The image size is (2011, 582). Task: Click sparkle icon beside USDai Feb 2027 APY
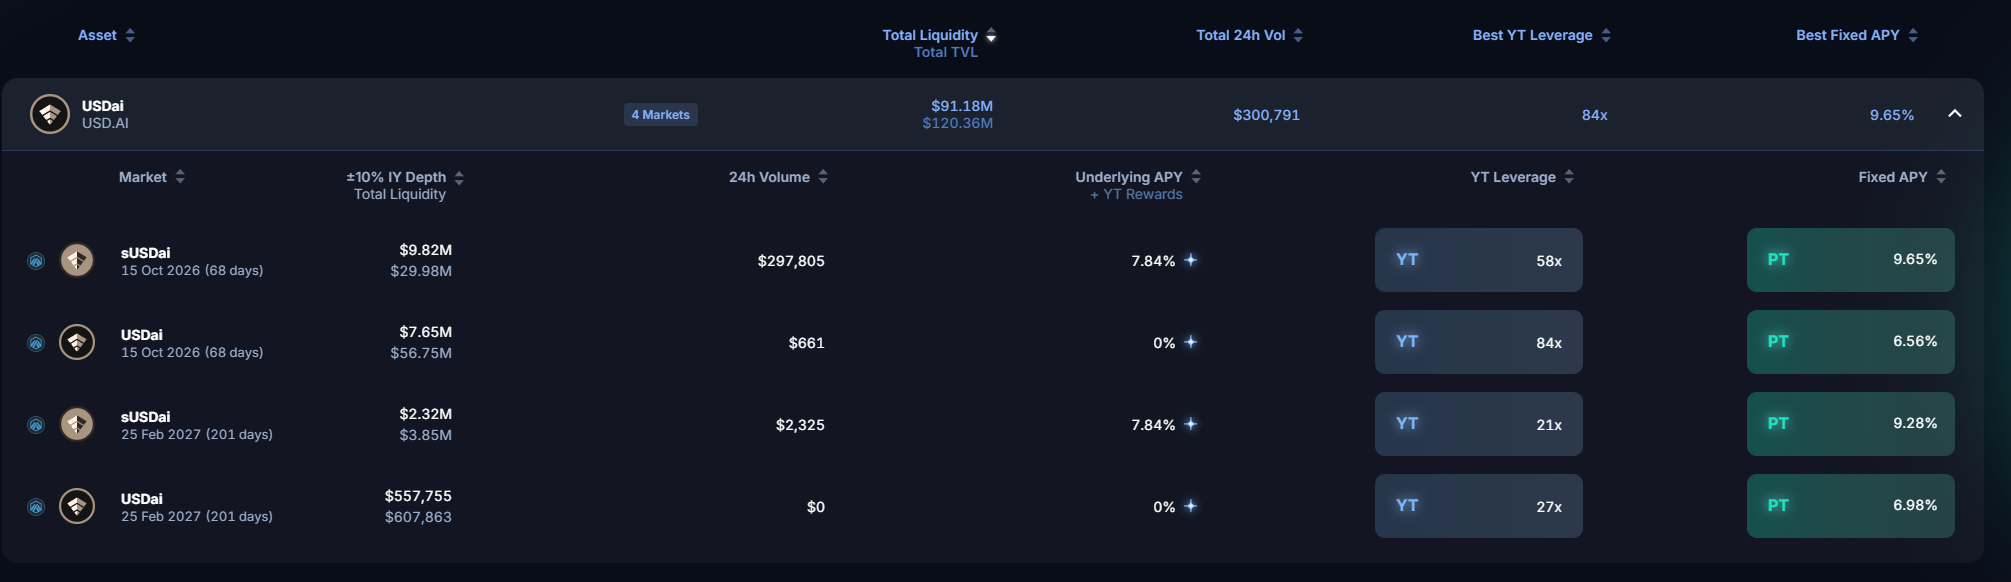[1190, 506]
